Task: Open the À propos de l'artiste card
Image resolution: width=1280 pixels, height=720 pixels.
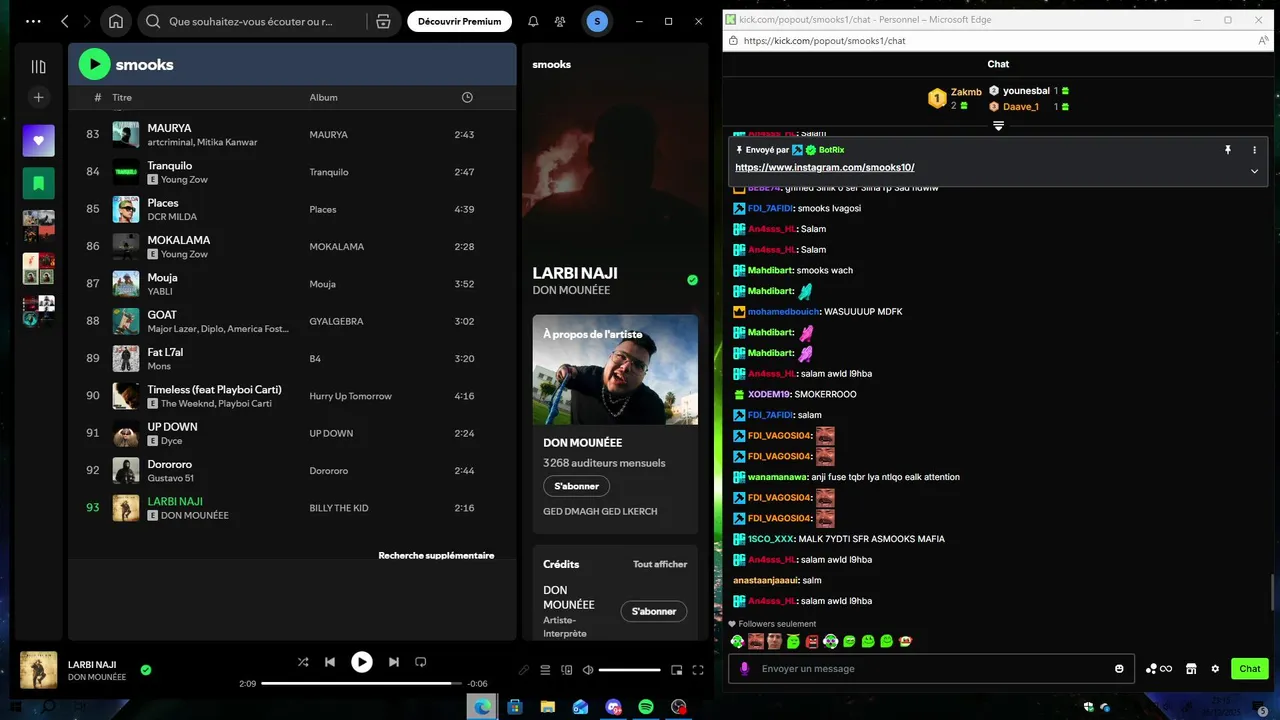Action: pos(615,370)
